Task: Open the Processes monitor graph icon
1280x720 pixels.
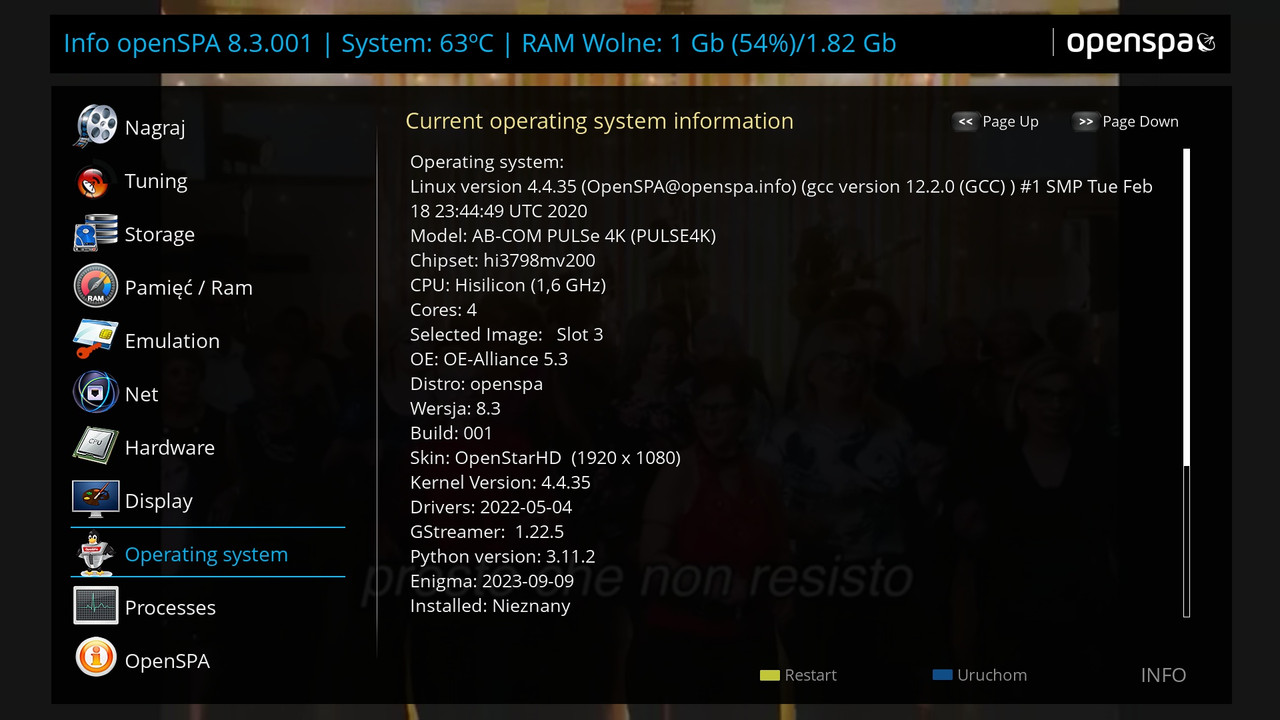Action: point(96,607)
